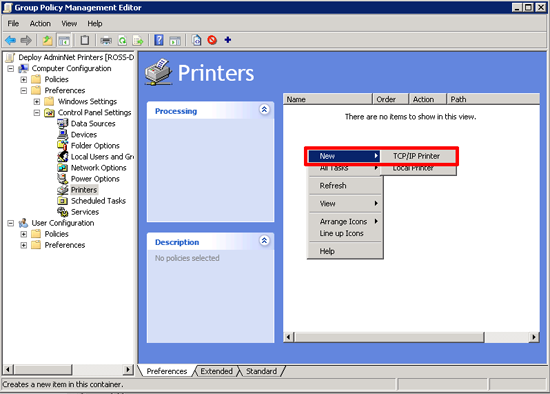Collapse Preferences under Computer Configuration
Image resolution: width=550 pixels, height=394 pixels.
(24, 91)
